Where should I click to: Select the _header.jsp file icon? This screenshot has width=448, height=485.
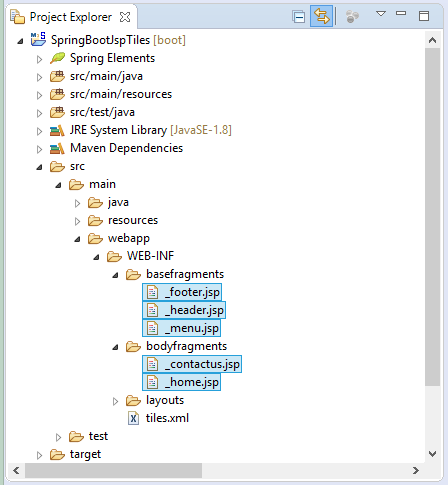coord(152,310)
